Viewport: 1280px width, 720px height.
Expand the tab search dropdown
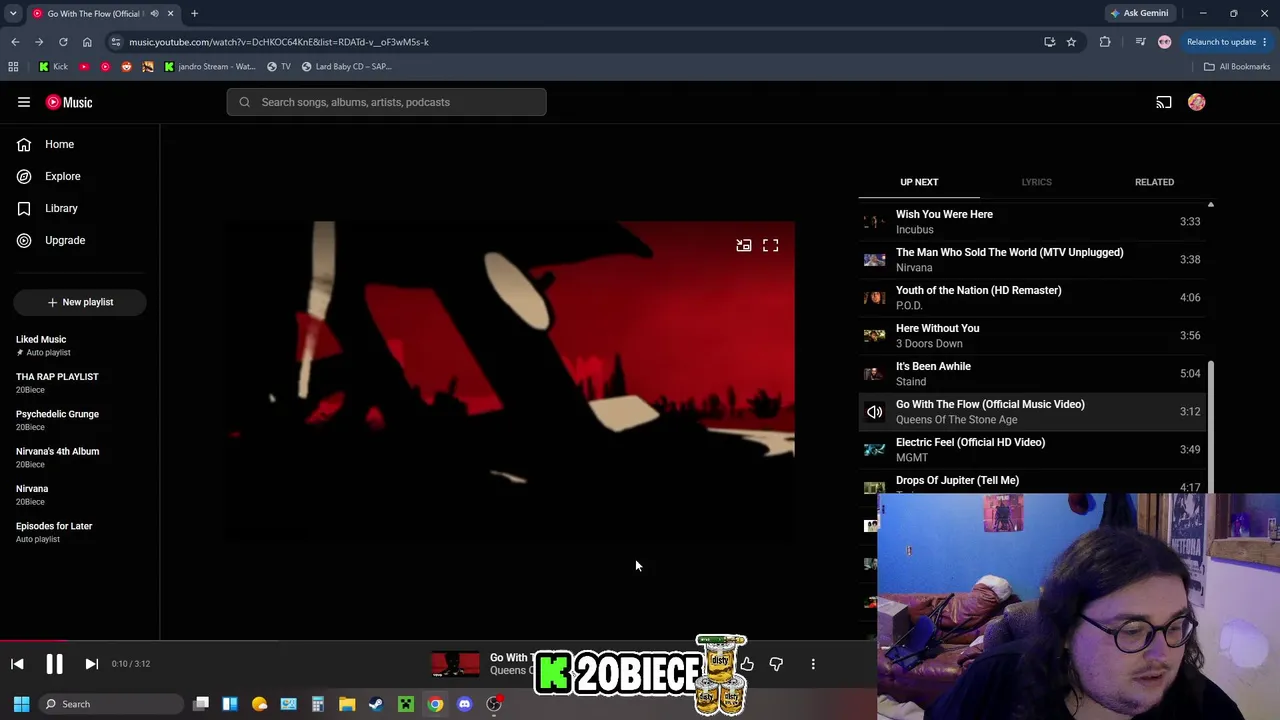(13, 13)
